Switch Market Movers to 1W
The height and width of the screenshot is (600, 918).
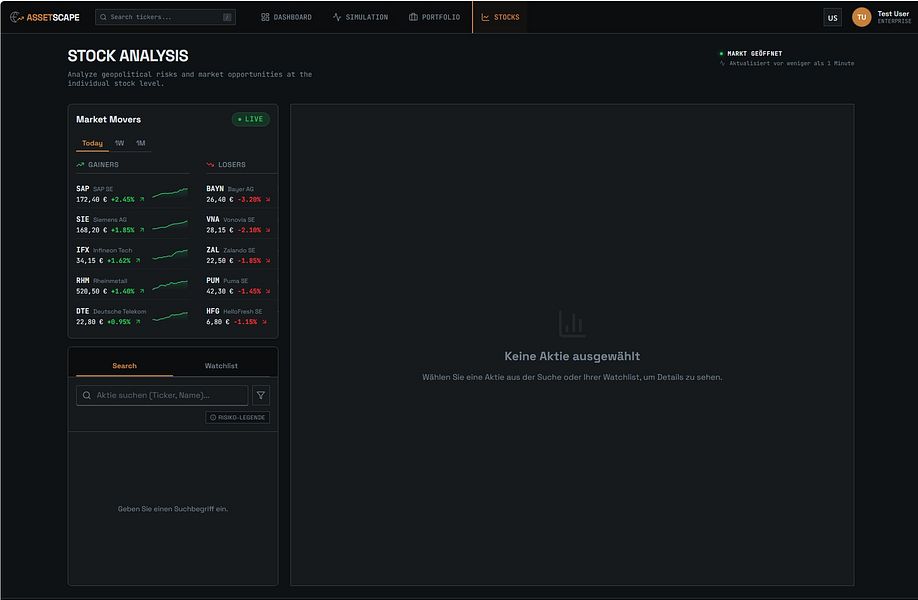click(x=119, y=143)
